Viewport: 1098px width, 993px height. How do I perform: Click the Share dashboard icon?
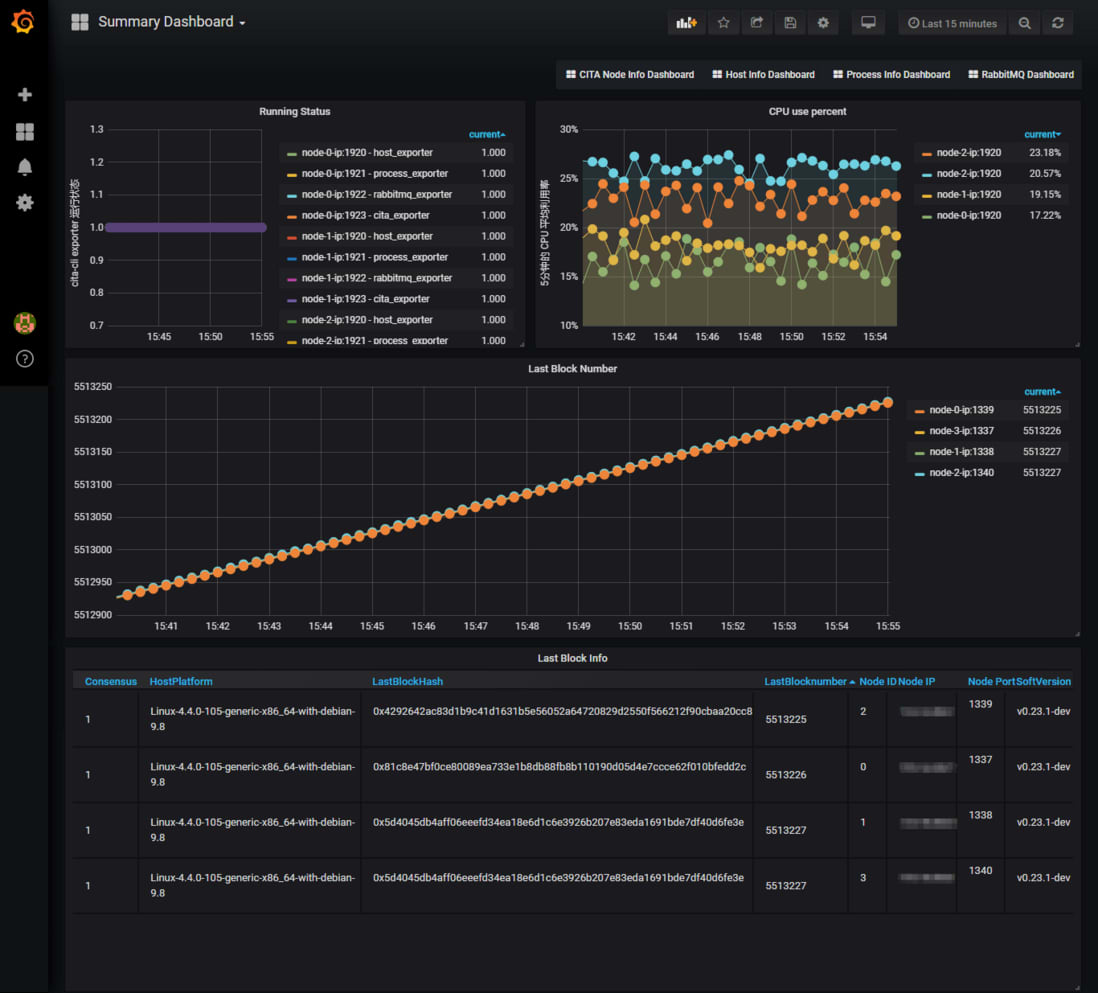tap(757, 23)
